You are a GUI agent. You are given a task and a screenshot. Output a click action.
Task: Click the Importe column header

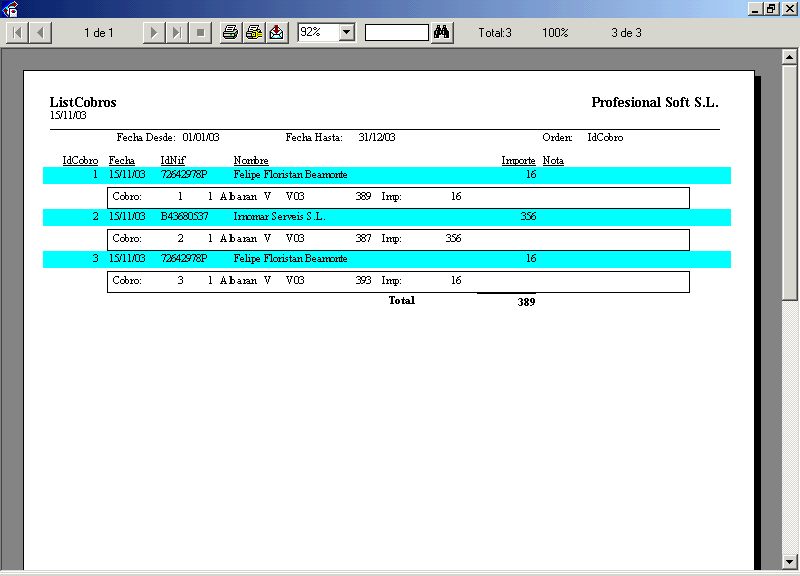518,160
